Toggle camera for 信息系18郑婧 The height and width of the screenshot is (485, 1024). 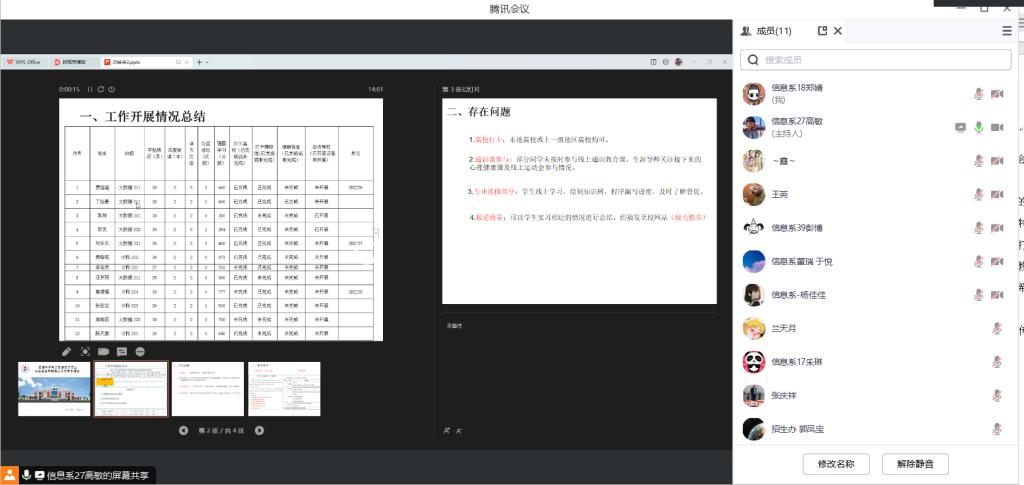pyautogui.click(x=997, y=94)
